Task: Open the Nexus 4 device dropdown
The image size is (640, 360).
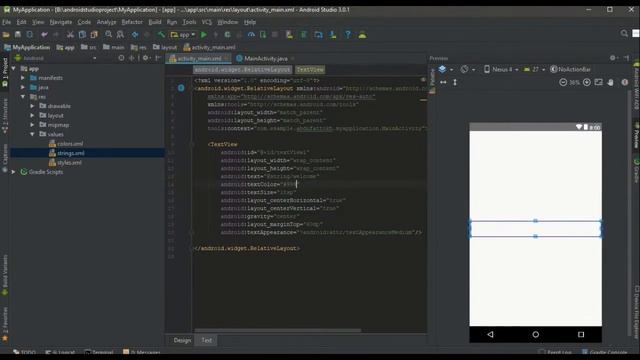Action: (501, 69)
